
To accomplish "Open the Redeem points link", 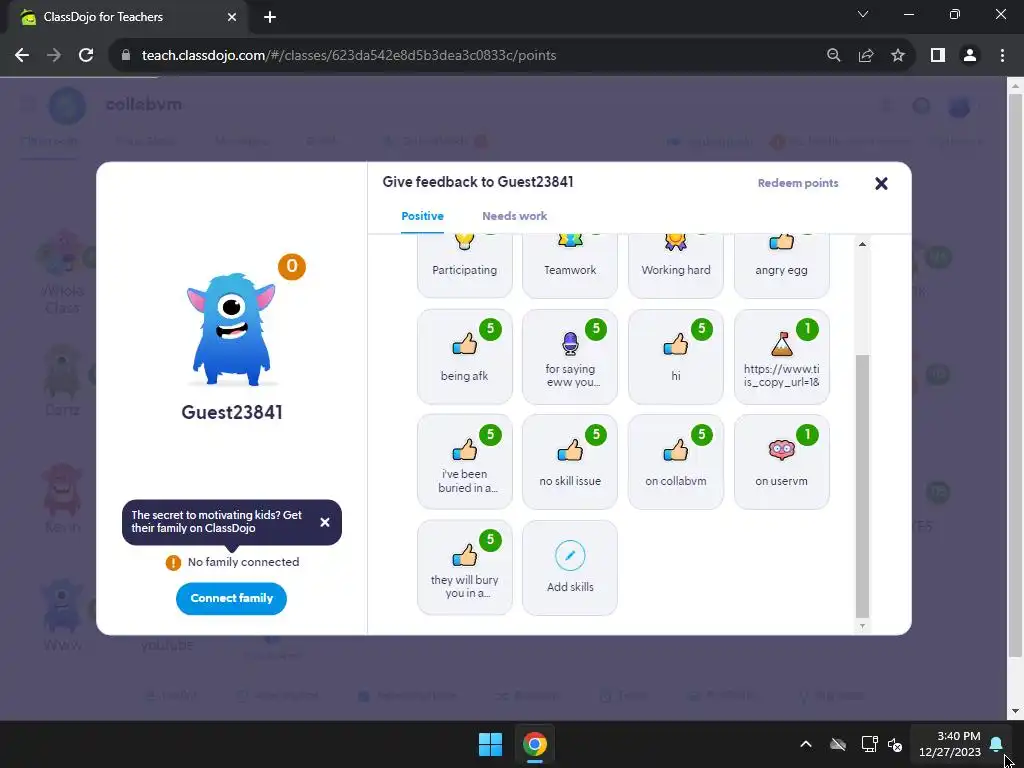I will [798, 184].
